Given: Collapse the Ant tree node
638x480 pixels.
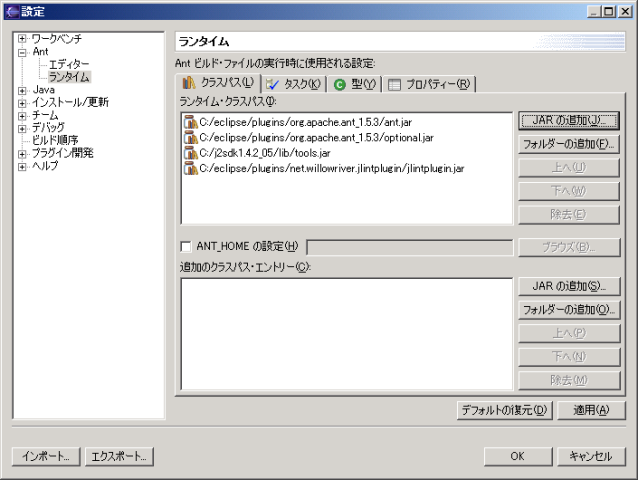Looking at the screenshot, I should (x=22, y=51).
